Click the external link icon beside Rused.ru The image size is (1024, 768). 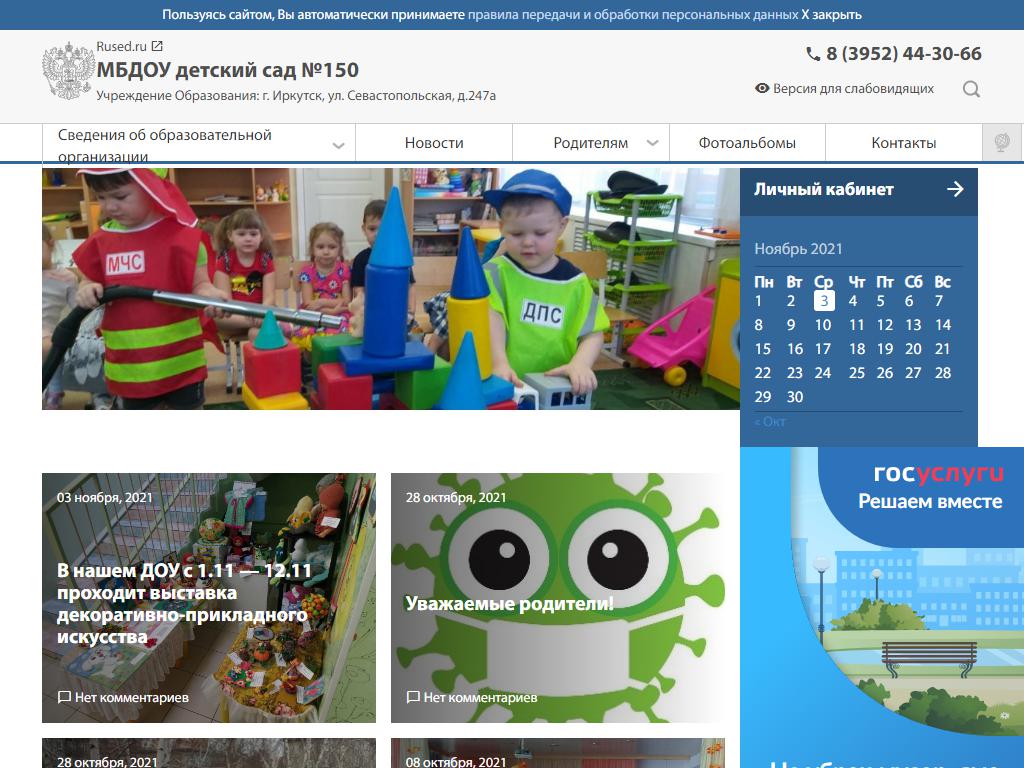pos(157,46)
